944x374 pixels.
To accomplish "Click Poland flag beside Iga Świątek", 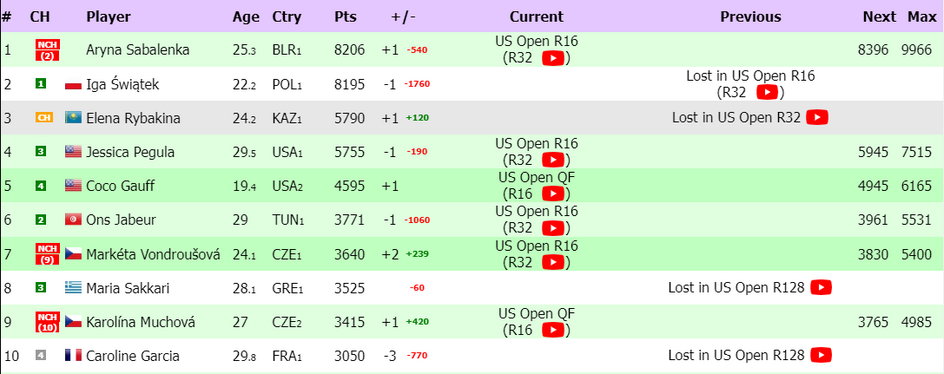I will (x=73, y=84).
